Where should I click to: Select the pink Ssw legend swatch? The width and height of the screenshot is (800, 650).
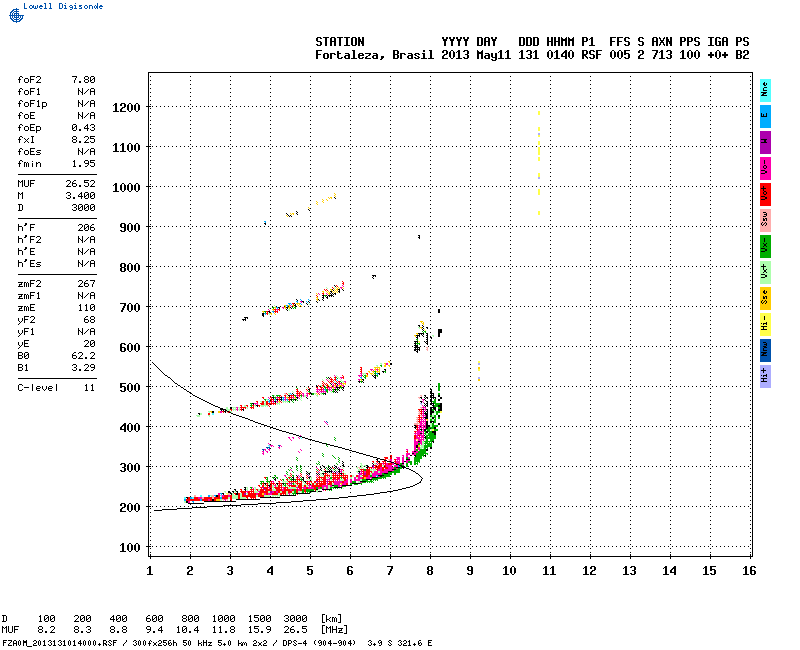pyautogui.click(x=765, y=220)
